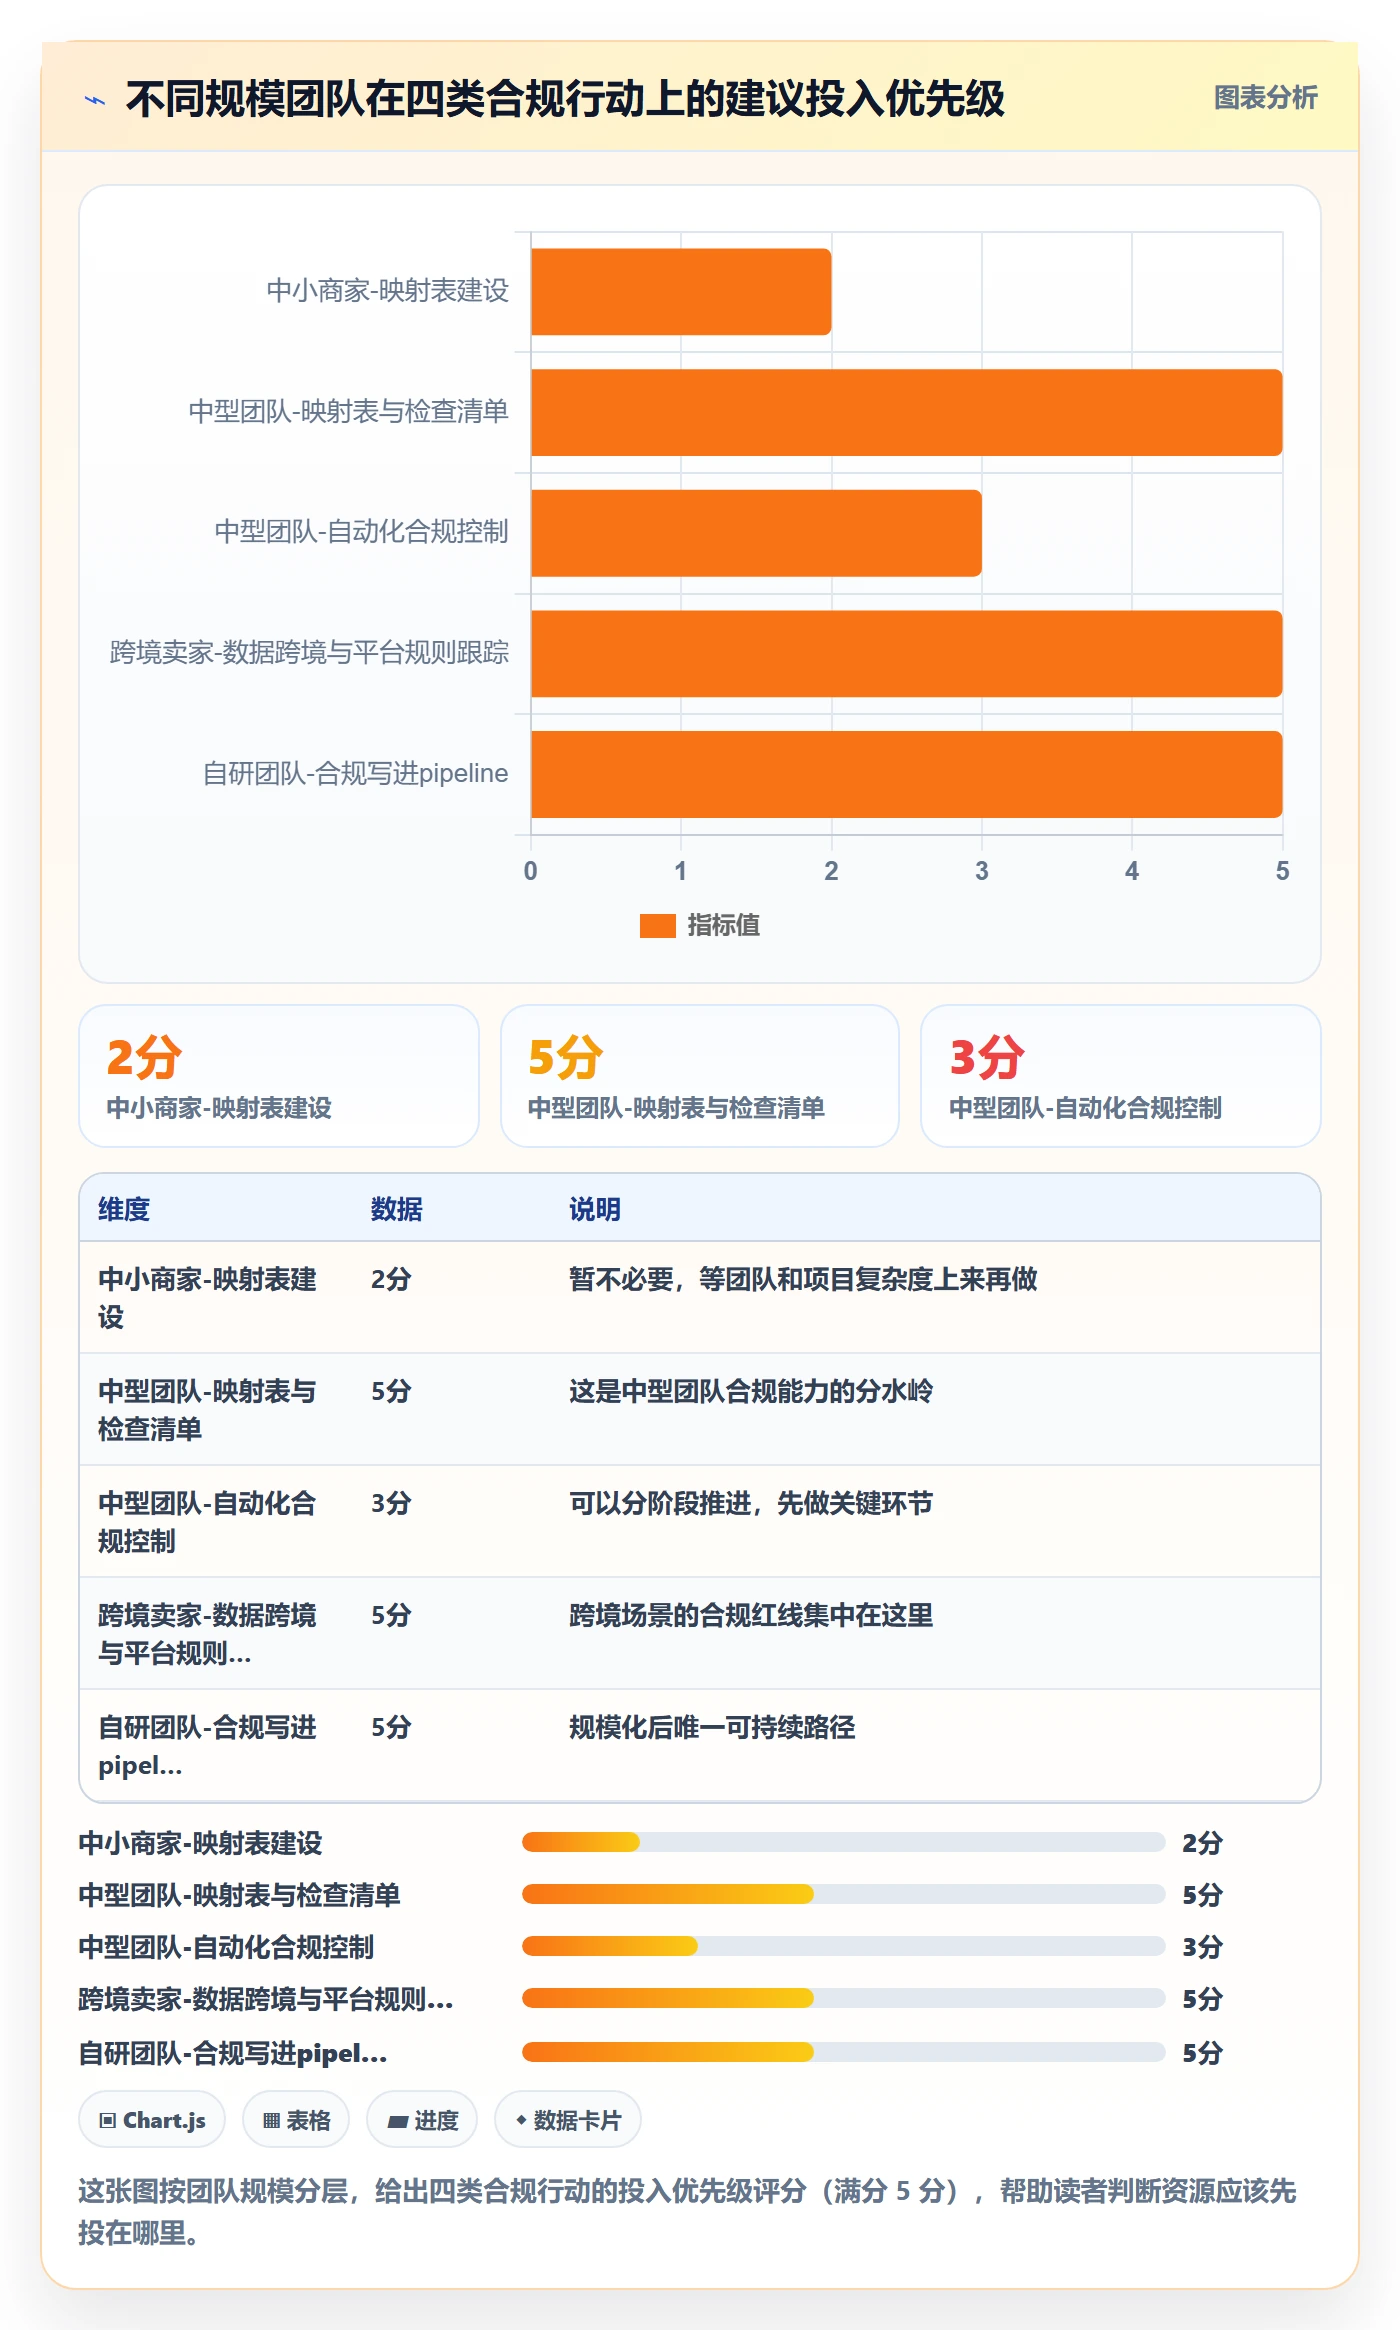Select the 自研团队-合规写进pipeline chart bar

point(906,774)
